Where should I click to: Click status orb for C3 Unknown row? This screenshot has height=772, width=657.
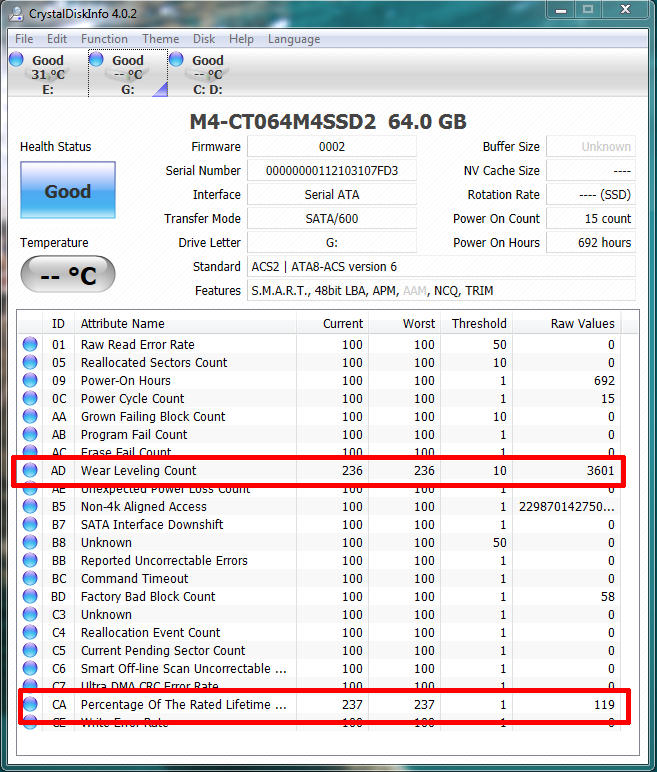point(30,614)
